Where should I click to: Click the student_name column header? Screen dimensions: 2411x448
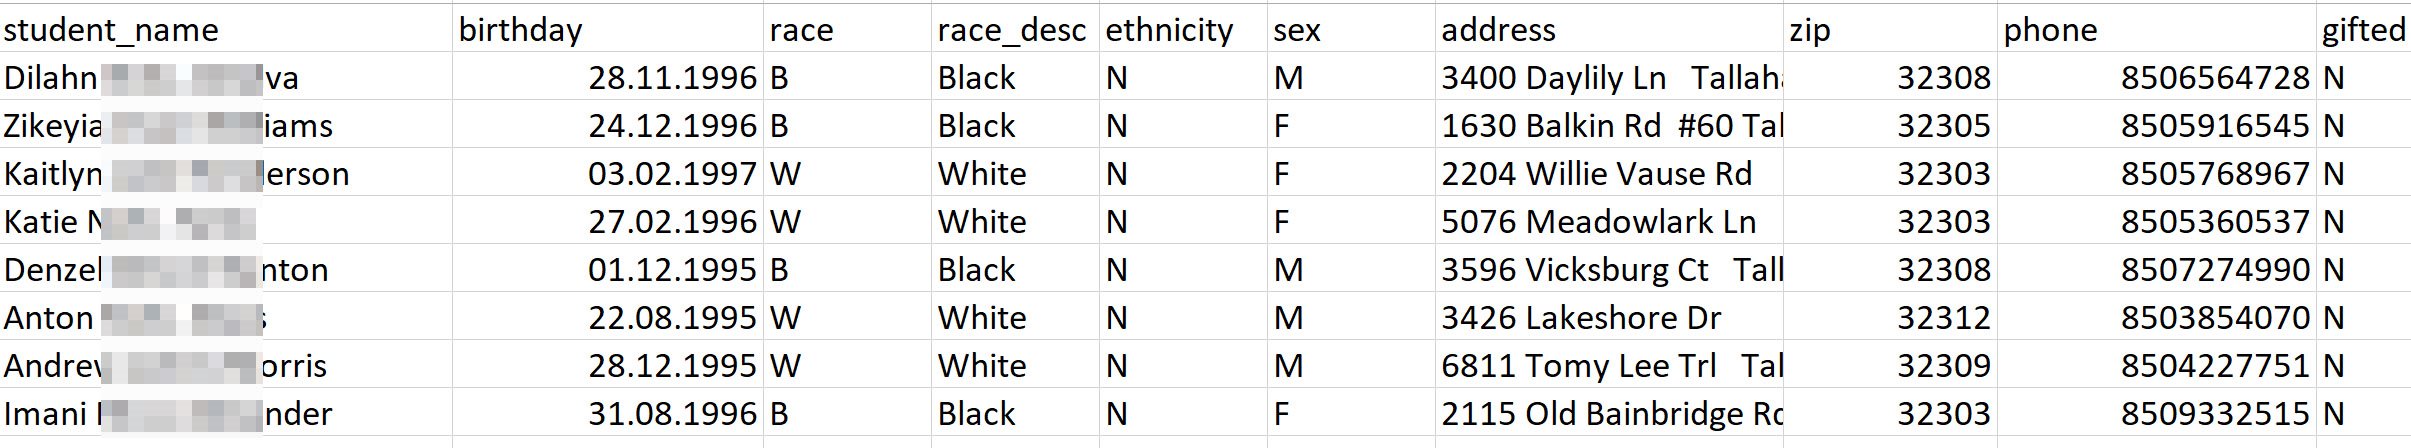point(111,30)
